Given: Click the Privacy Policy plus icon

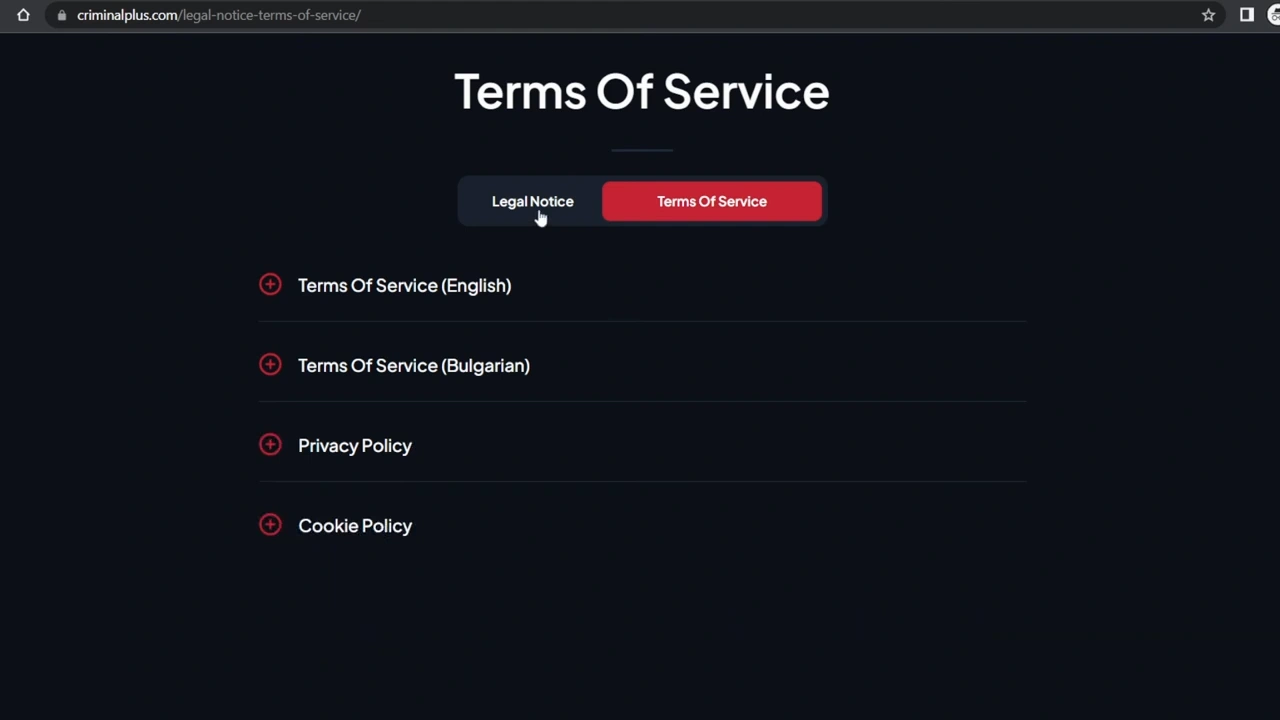Looking at the screenshot, I should tap(270, 445).
